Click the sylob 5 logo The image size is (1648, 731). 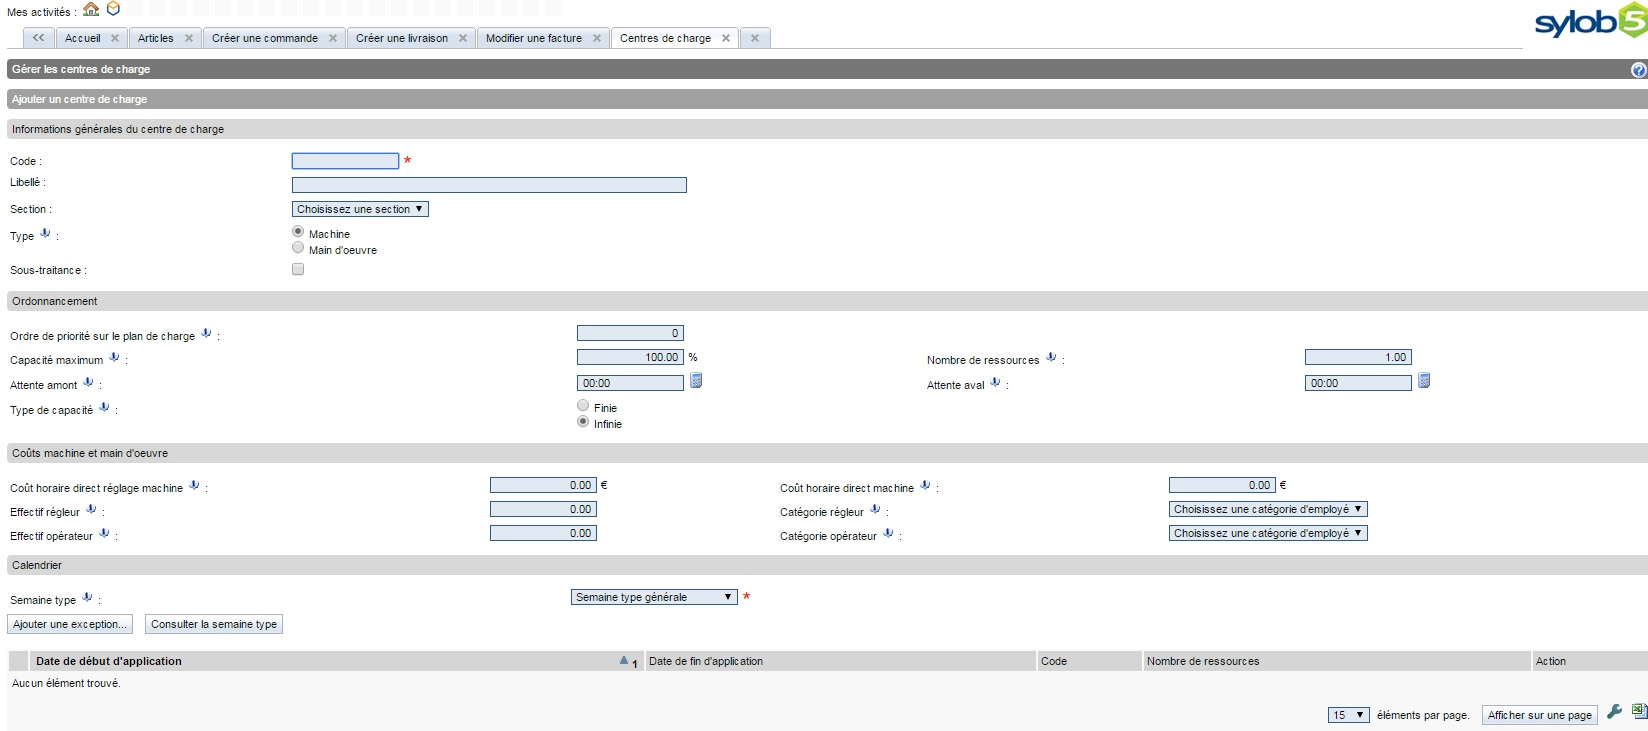(x=1590, y=21)
